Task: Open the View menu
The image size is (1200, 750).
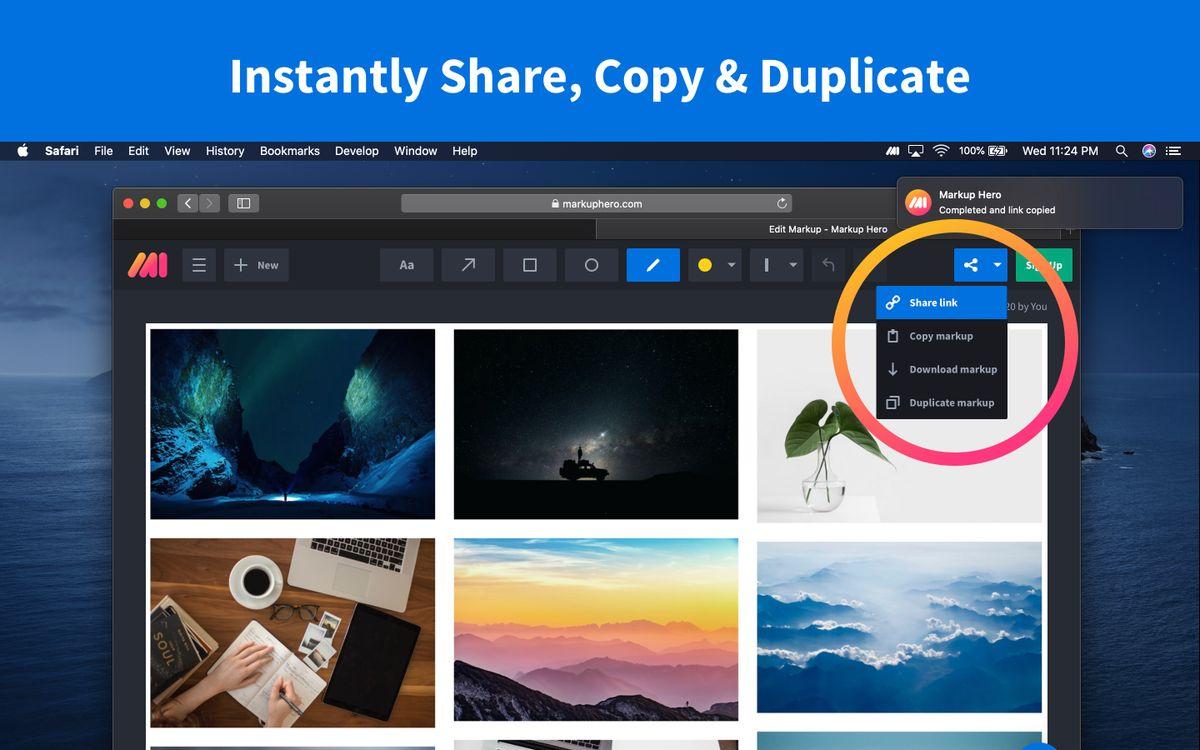Action: (x=177, y=151)
